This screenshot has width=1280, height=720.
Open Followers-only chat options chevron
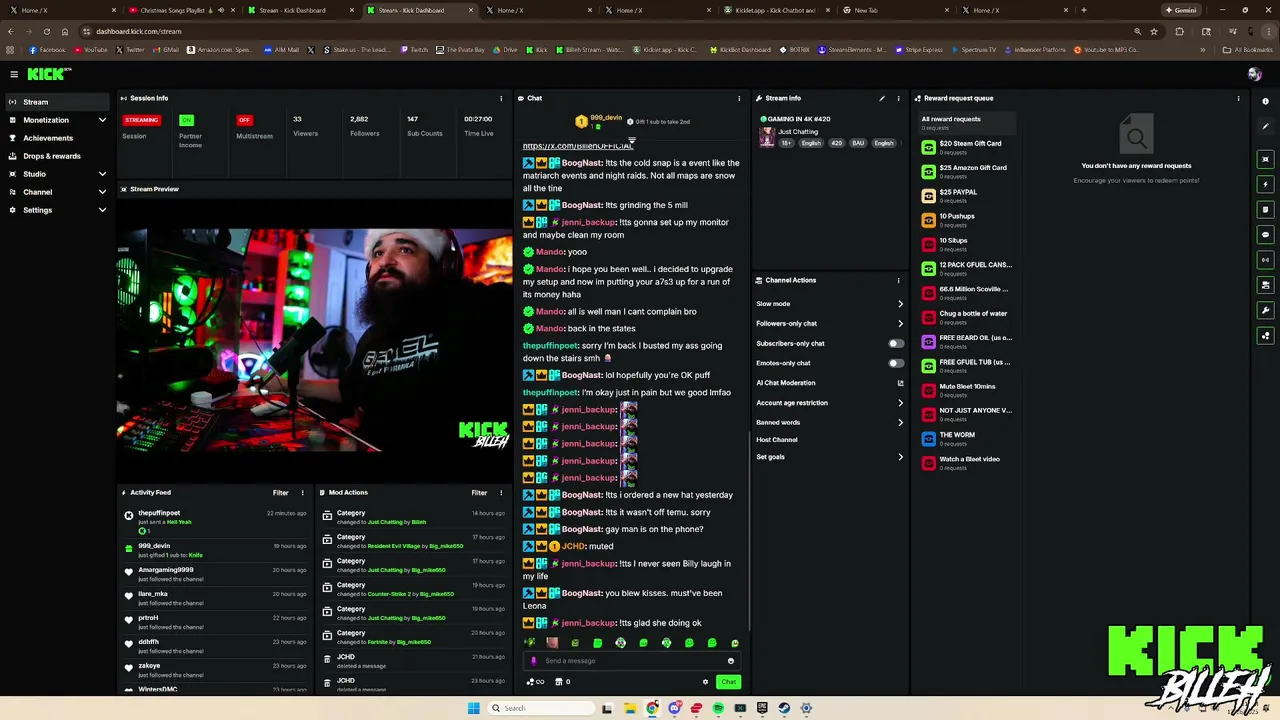[900, 323]
